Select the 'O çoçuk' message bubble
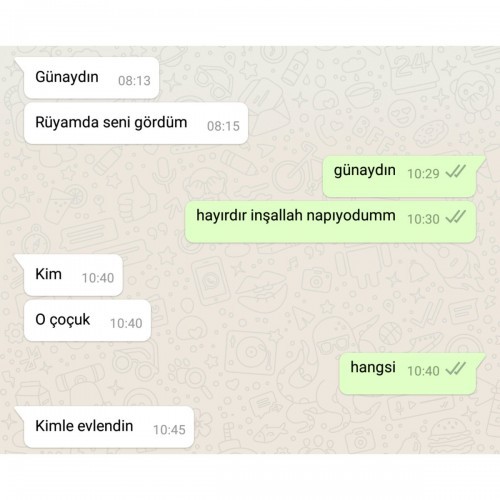The height and width of the screenshot is (500, 500). (87, 320)
